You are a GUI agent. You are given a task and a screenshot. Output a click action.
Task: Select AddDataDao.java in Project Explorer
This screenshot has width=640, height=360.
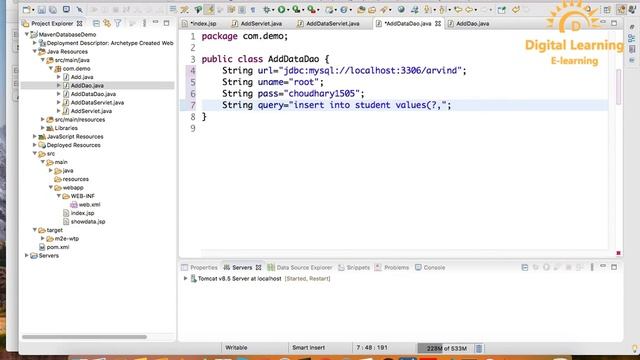(x=93, y=94)
